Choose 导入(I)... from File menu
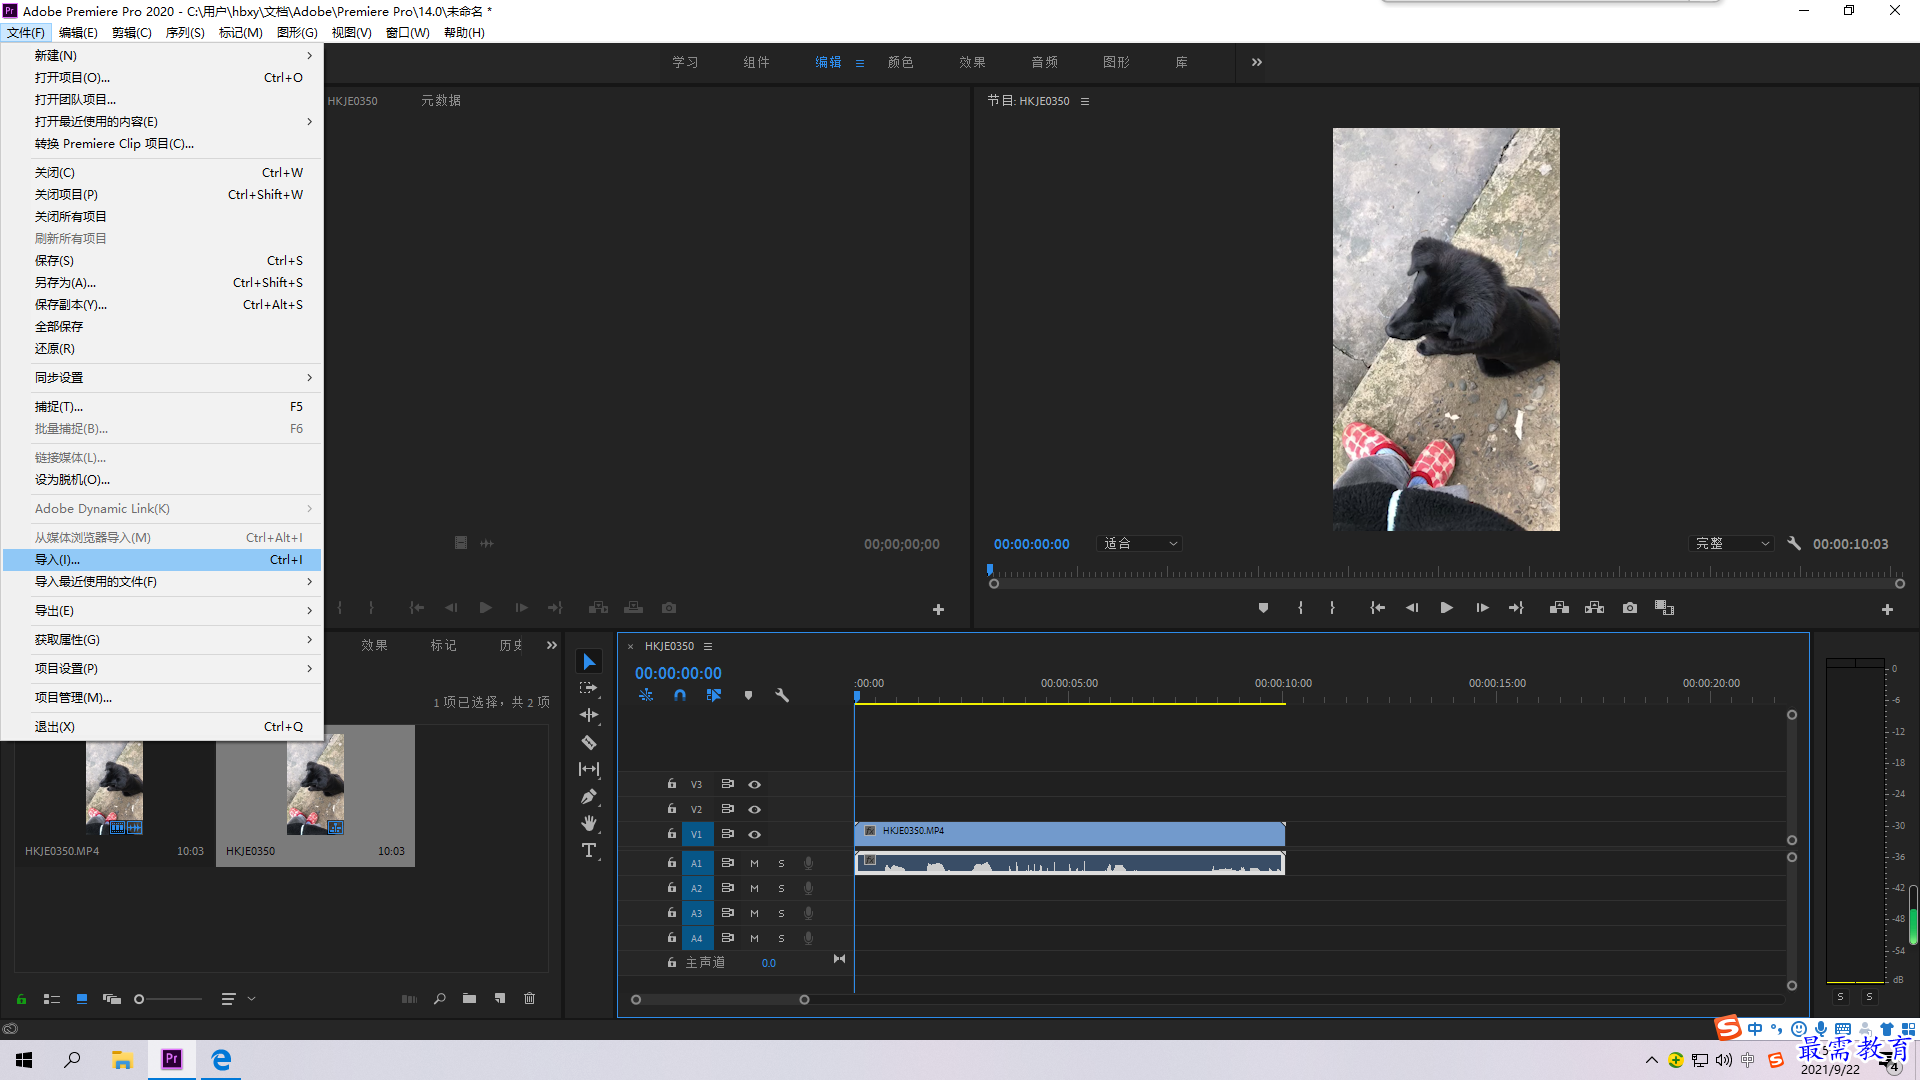This screenshot has height=1080, width=1920. point(162,559)
